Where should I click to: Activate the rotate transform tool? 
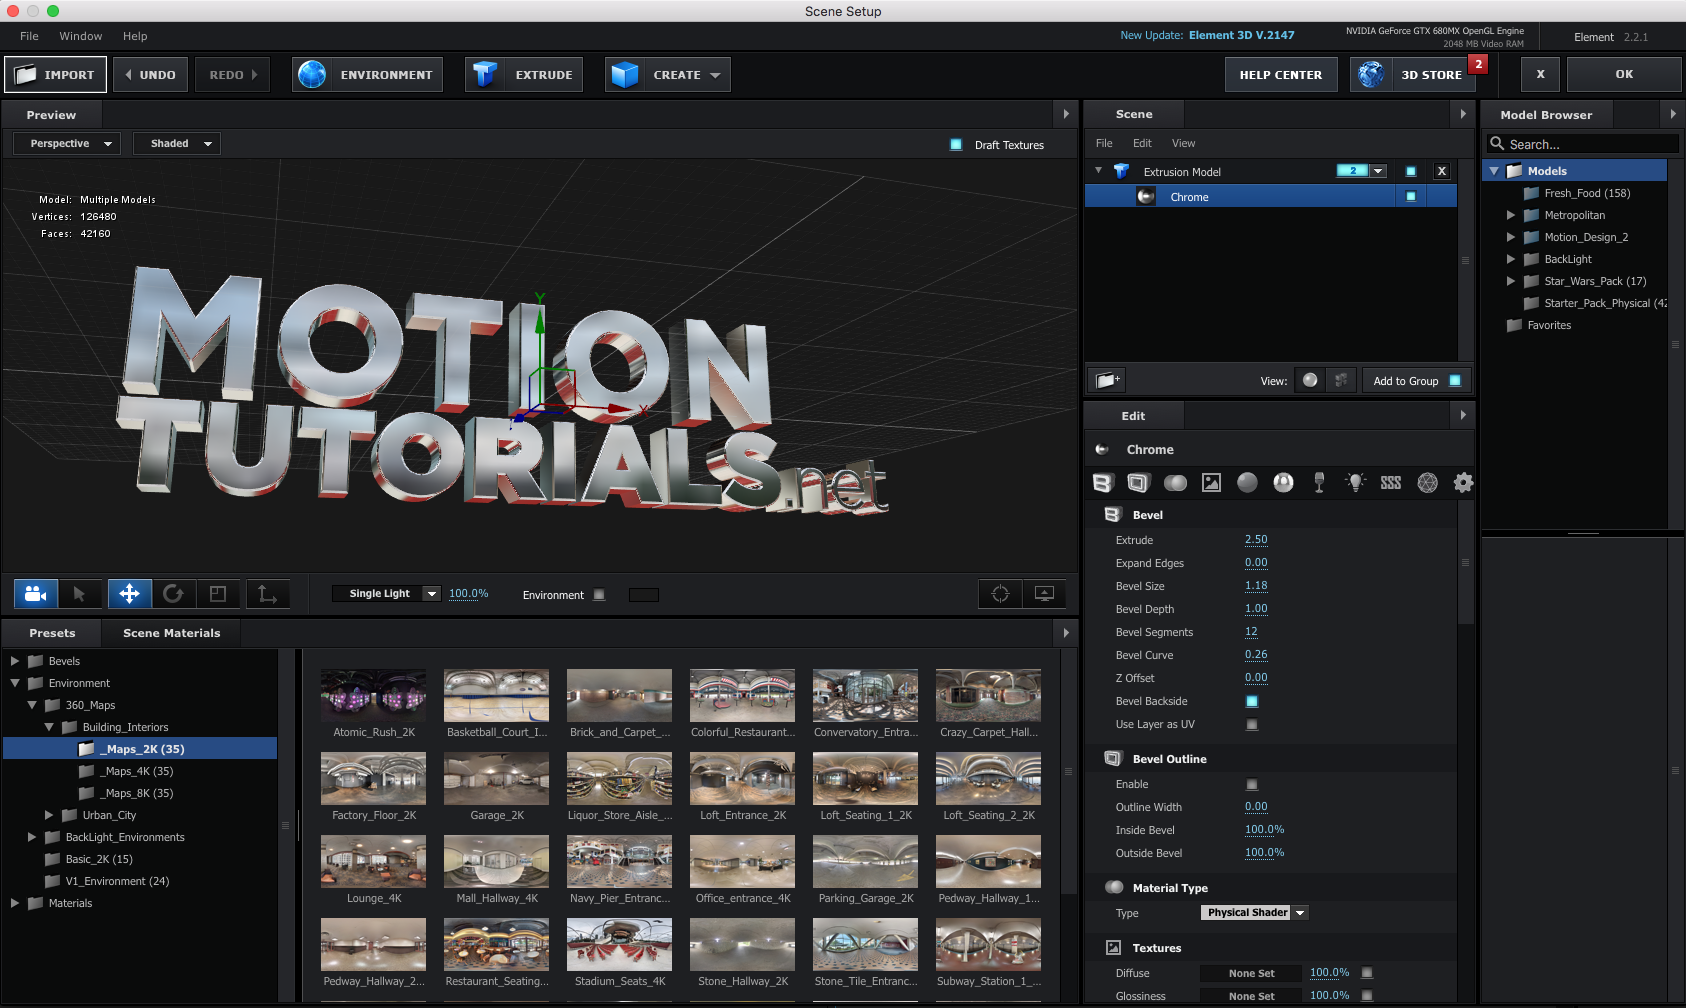(x=173, y=594)
